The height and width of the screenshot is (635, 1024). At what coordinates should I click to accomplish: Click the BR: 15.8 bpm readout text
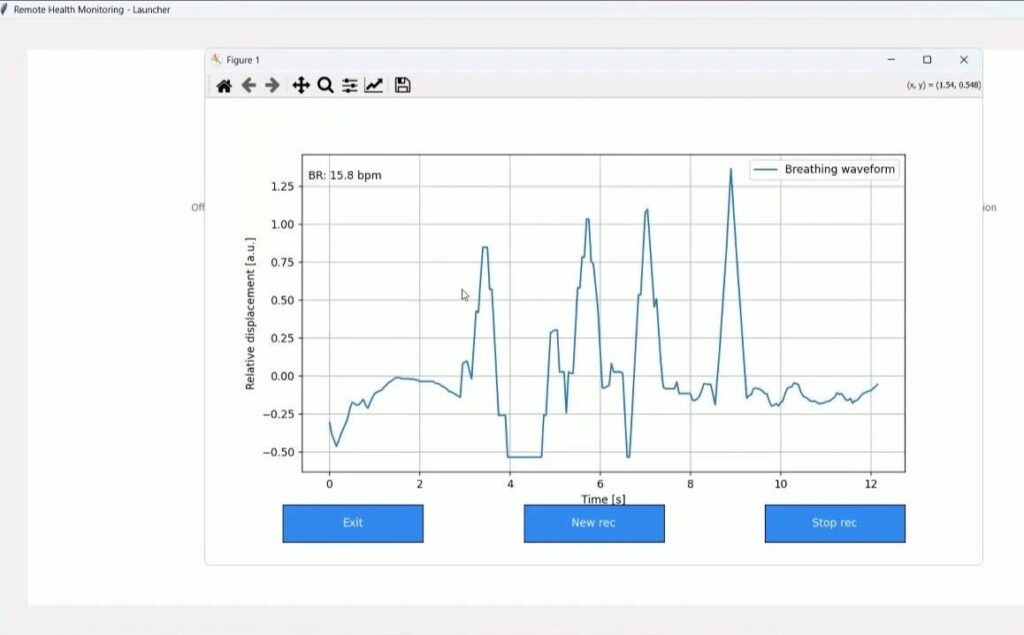tap(345, 176)
